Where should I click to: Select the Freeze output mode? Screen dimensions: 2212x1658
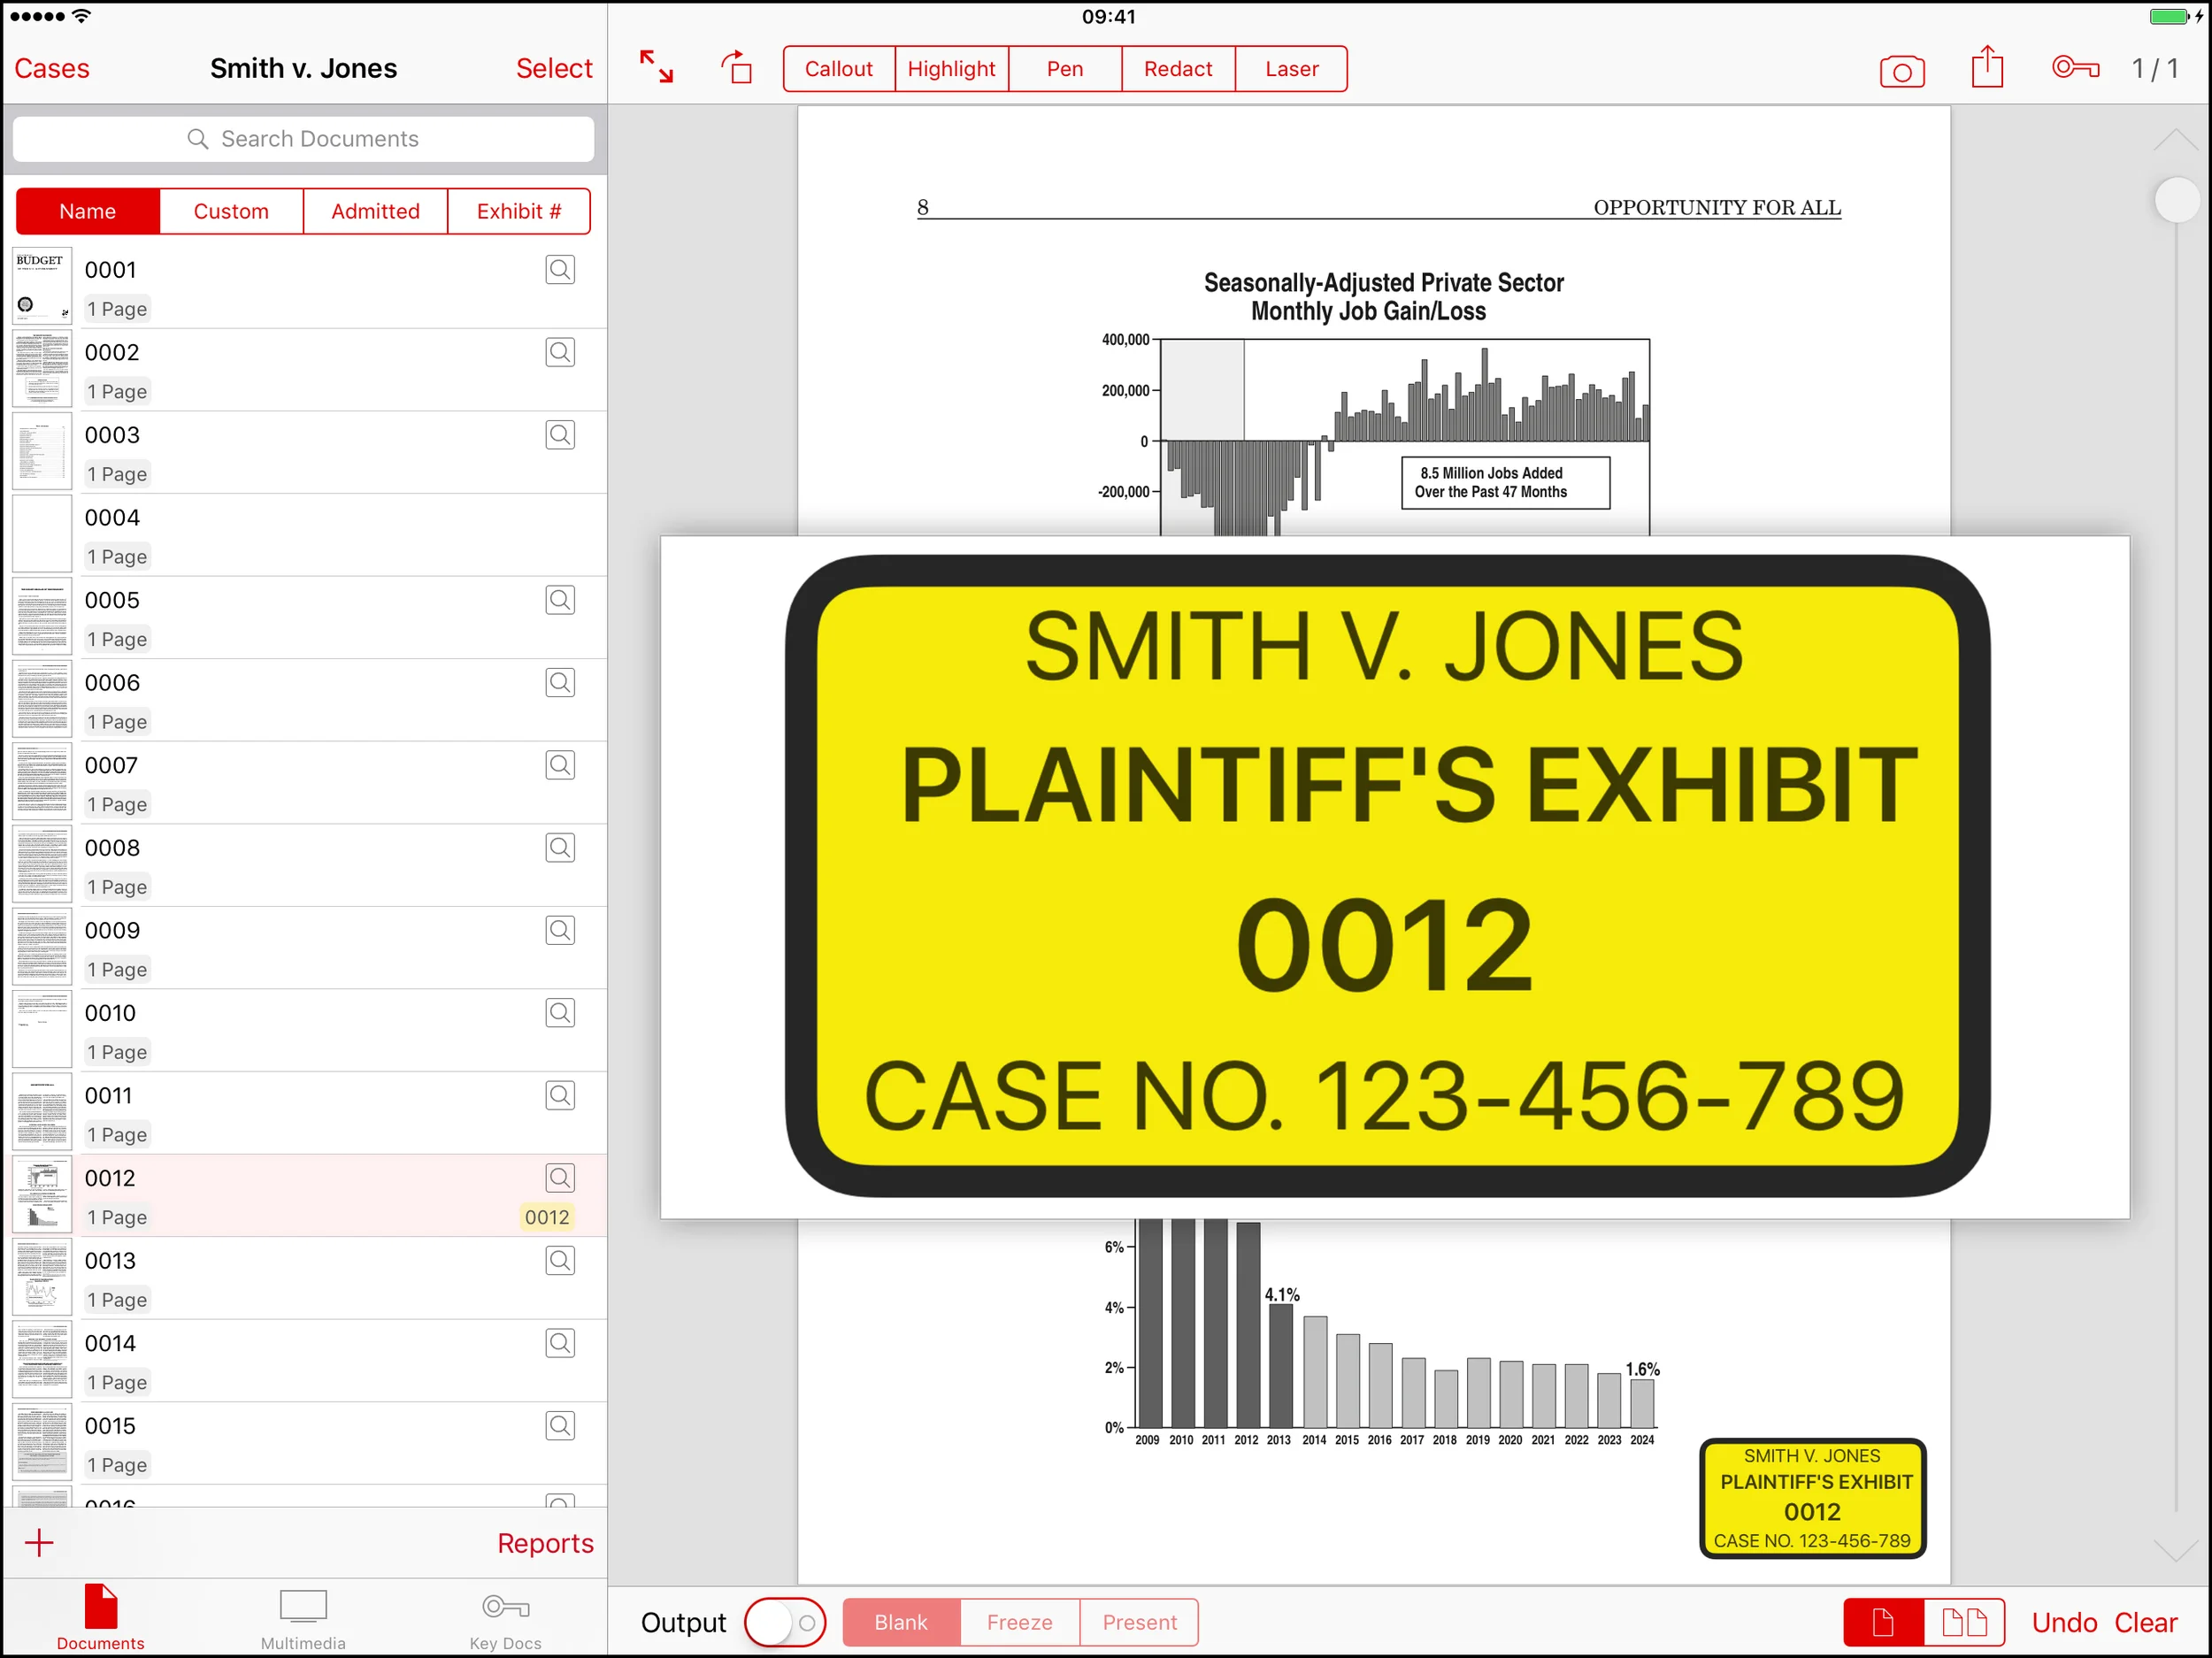click(1019, 1621)
